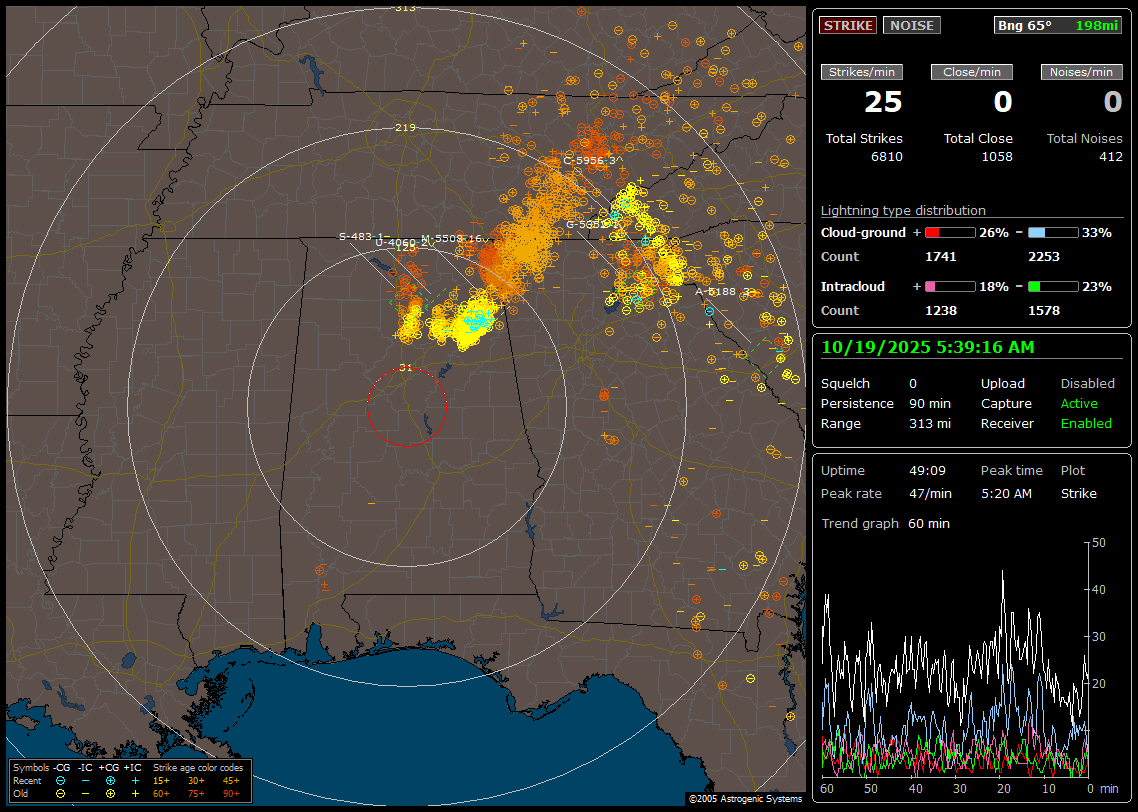Click the green negative intracloud percentage bar

[x=1053, y=286]
